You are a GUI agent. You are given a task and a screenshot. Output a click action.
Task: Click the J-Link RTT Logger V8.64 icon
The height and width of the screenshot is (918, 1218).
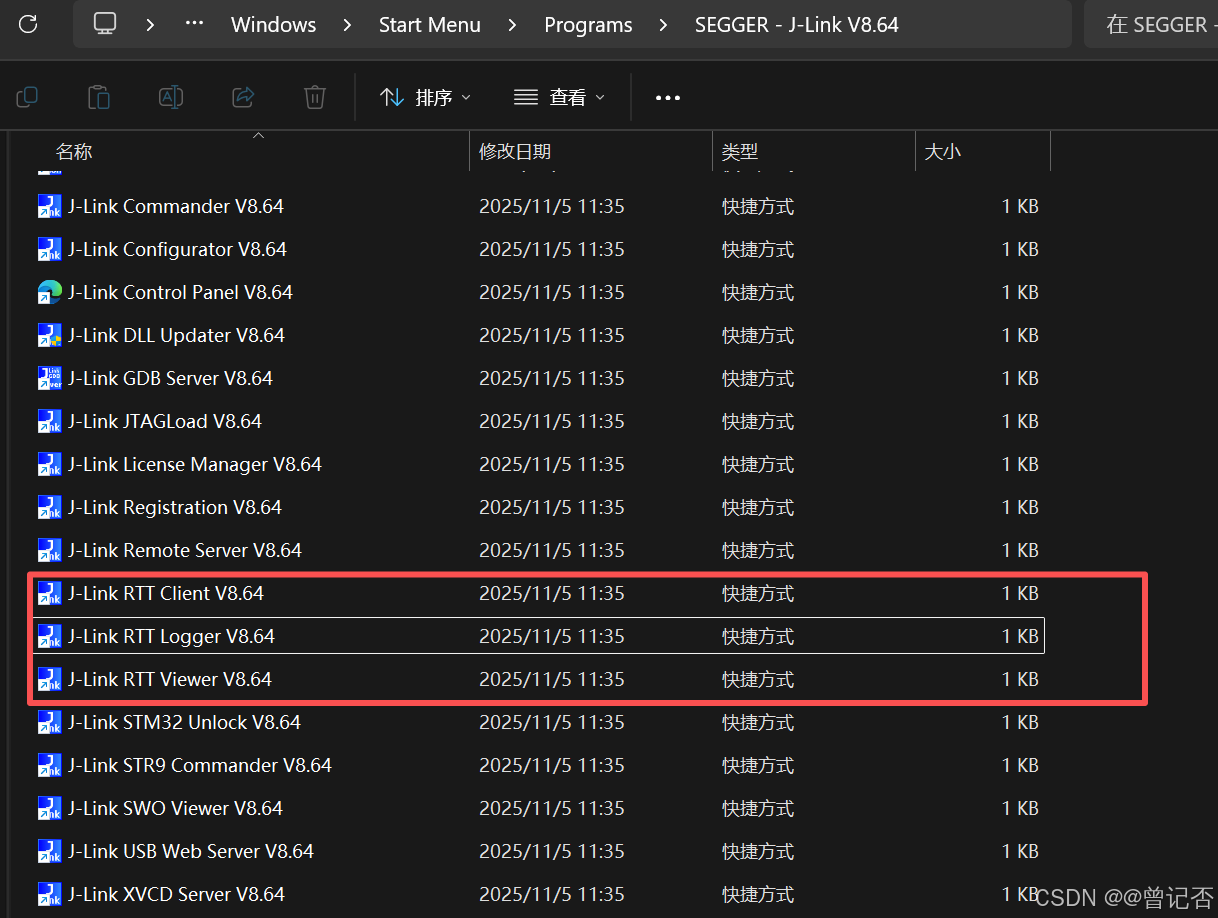click(49, 637)
